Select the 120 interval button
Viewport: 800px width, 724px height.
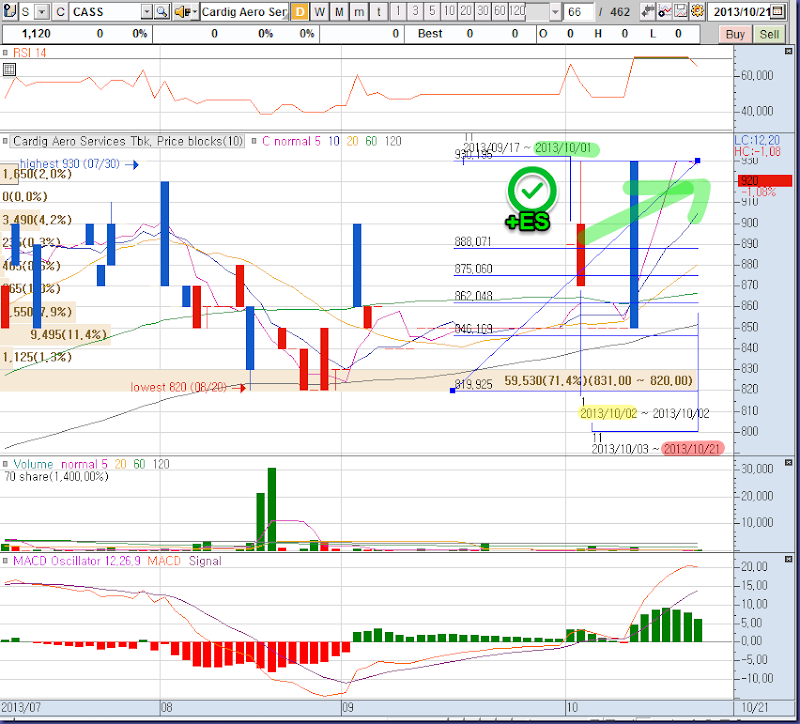point(517,11)
